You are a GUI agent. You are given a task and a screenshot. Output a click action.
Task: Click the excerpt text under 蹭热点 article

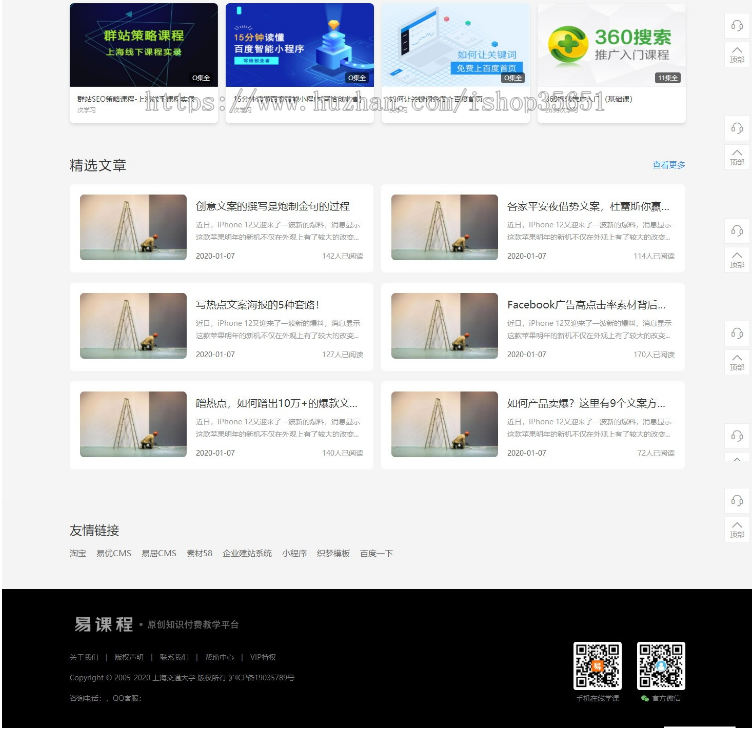(278, 428)
